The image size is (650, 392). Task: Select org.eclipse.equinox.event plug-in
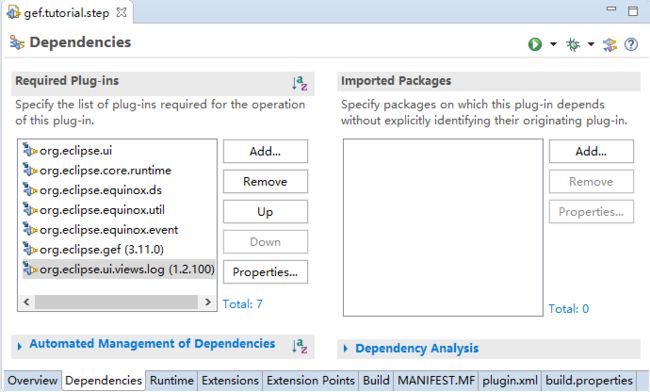point(109,230)
